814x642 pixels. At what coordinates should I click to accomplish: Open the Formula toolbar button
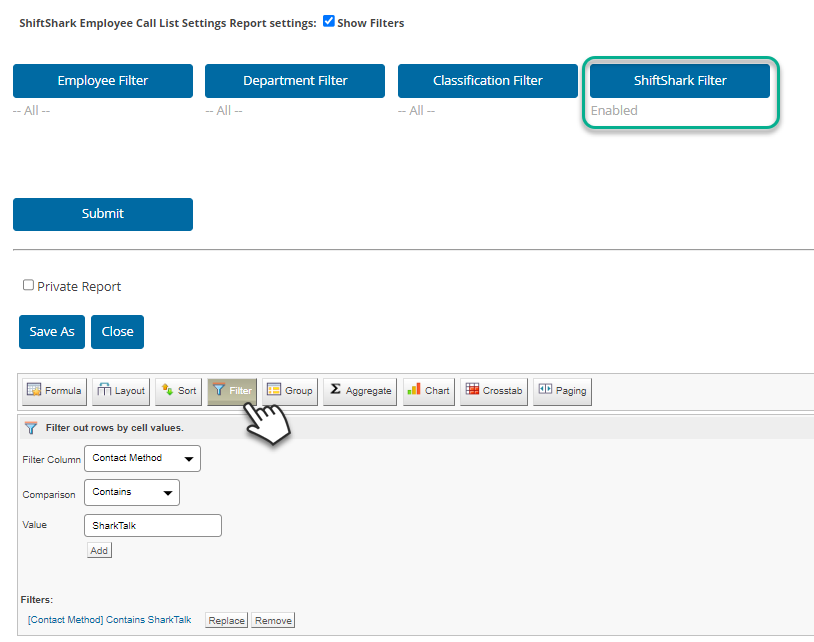point(55,391)
